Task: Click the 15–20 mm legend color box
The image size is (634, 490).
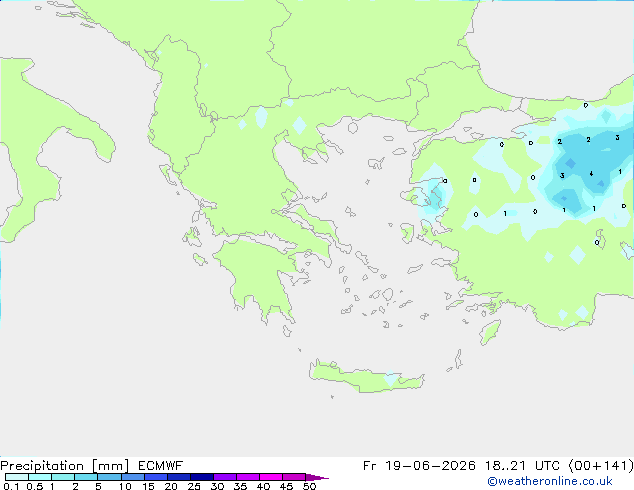Action: [156, 477]
